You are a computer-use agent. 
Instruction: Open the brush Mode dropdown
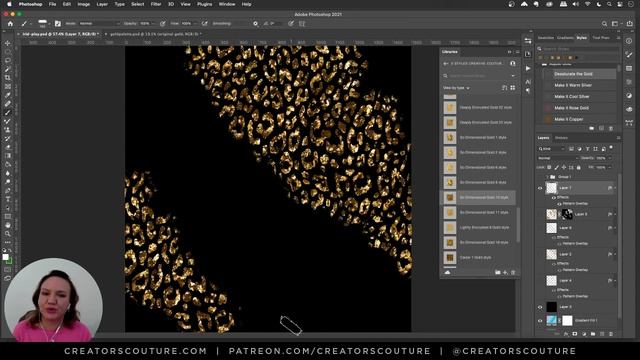click(x=99, y=24)
